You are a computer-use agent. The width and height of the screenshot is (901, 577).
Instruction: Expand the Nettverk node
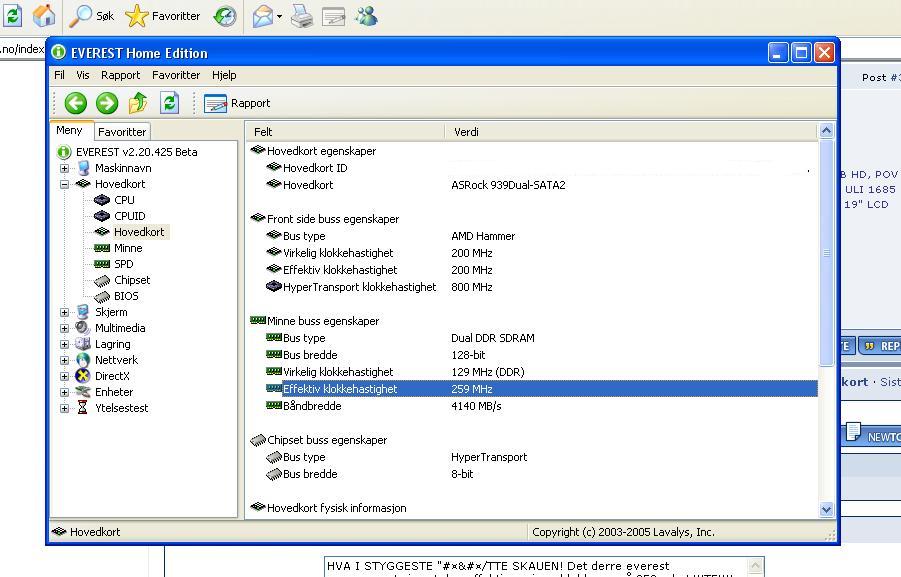(64, 361)
